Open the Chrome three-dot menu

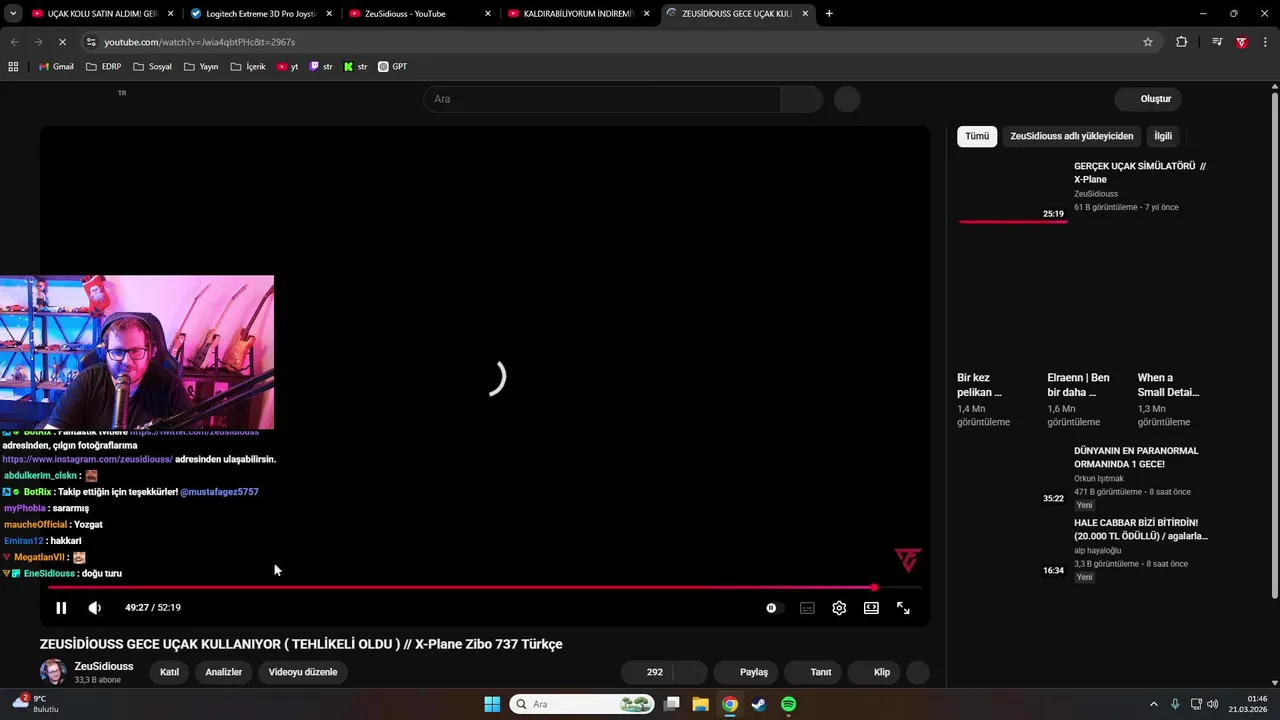[1265, 42]
